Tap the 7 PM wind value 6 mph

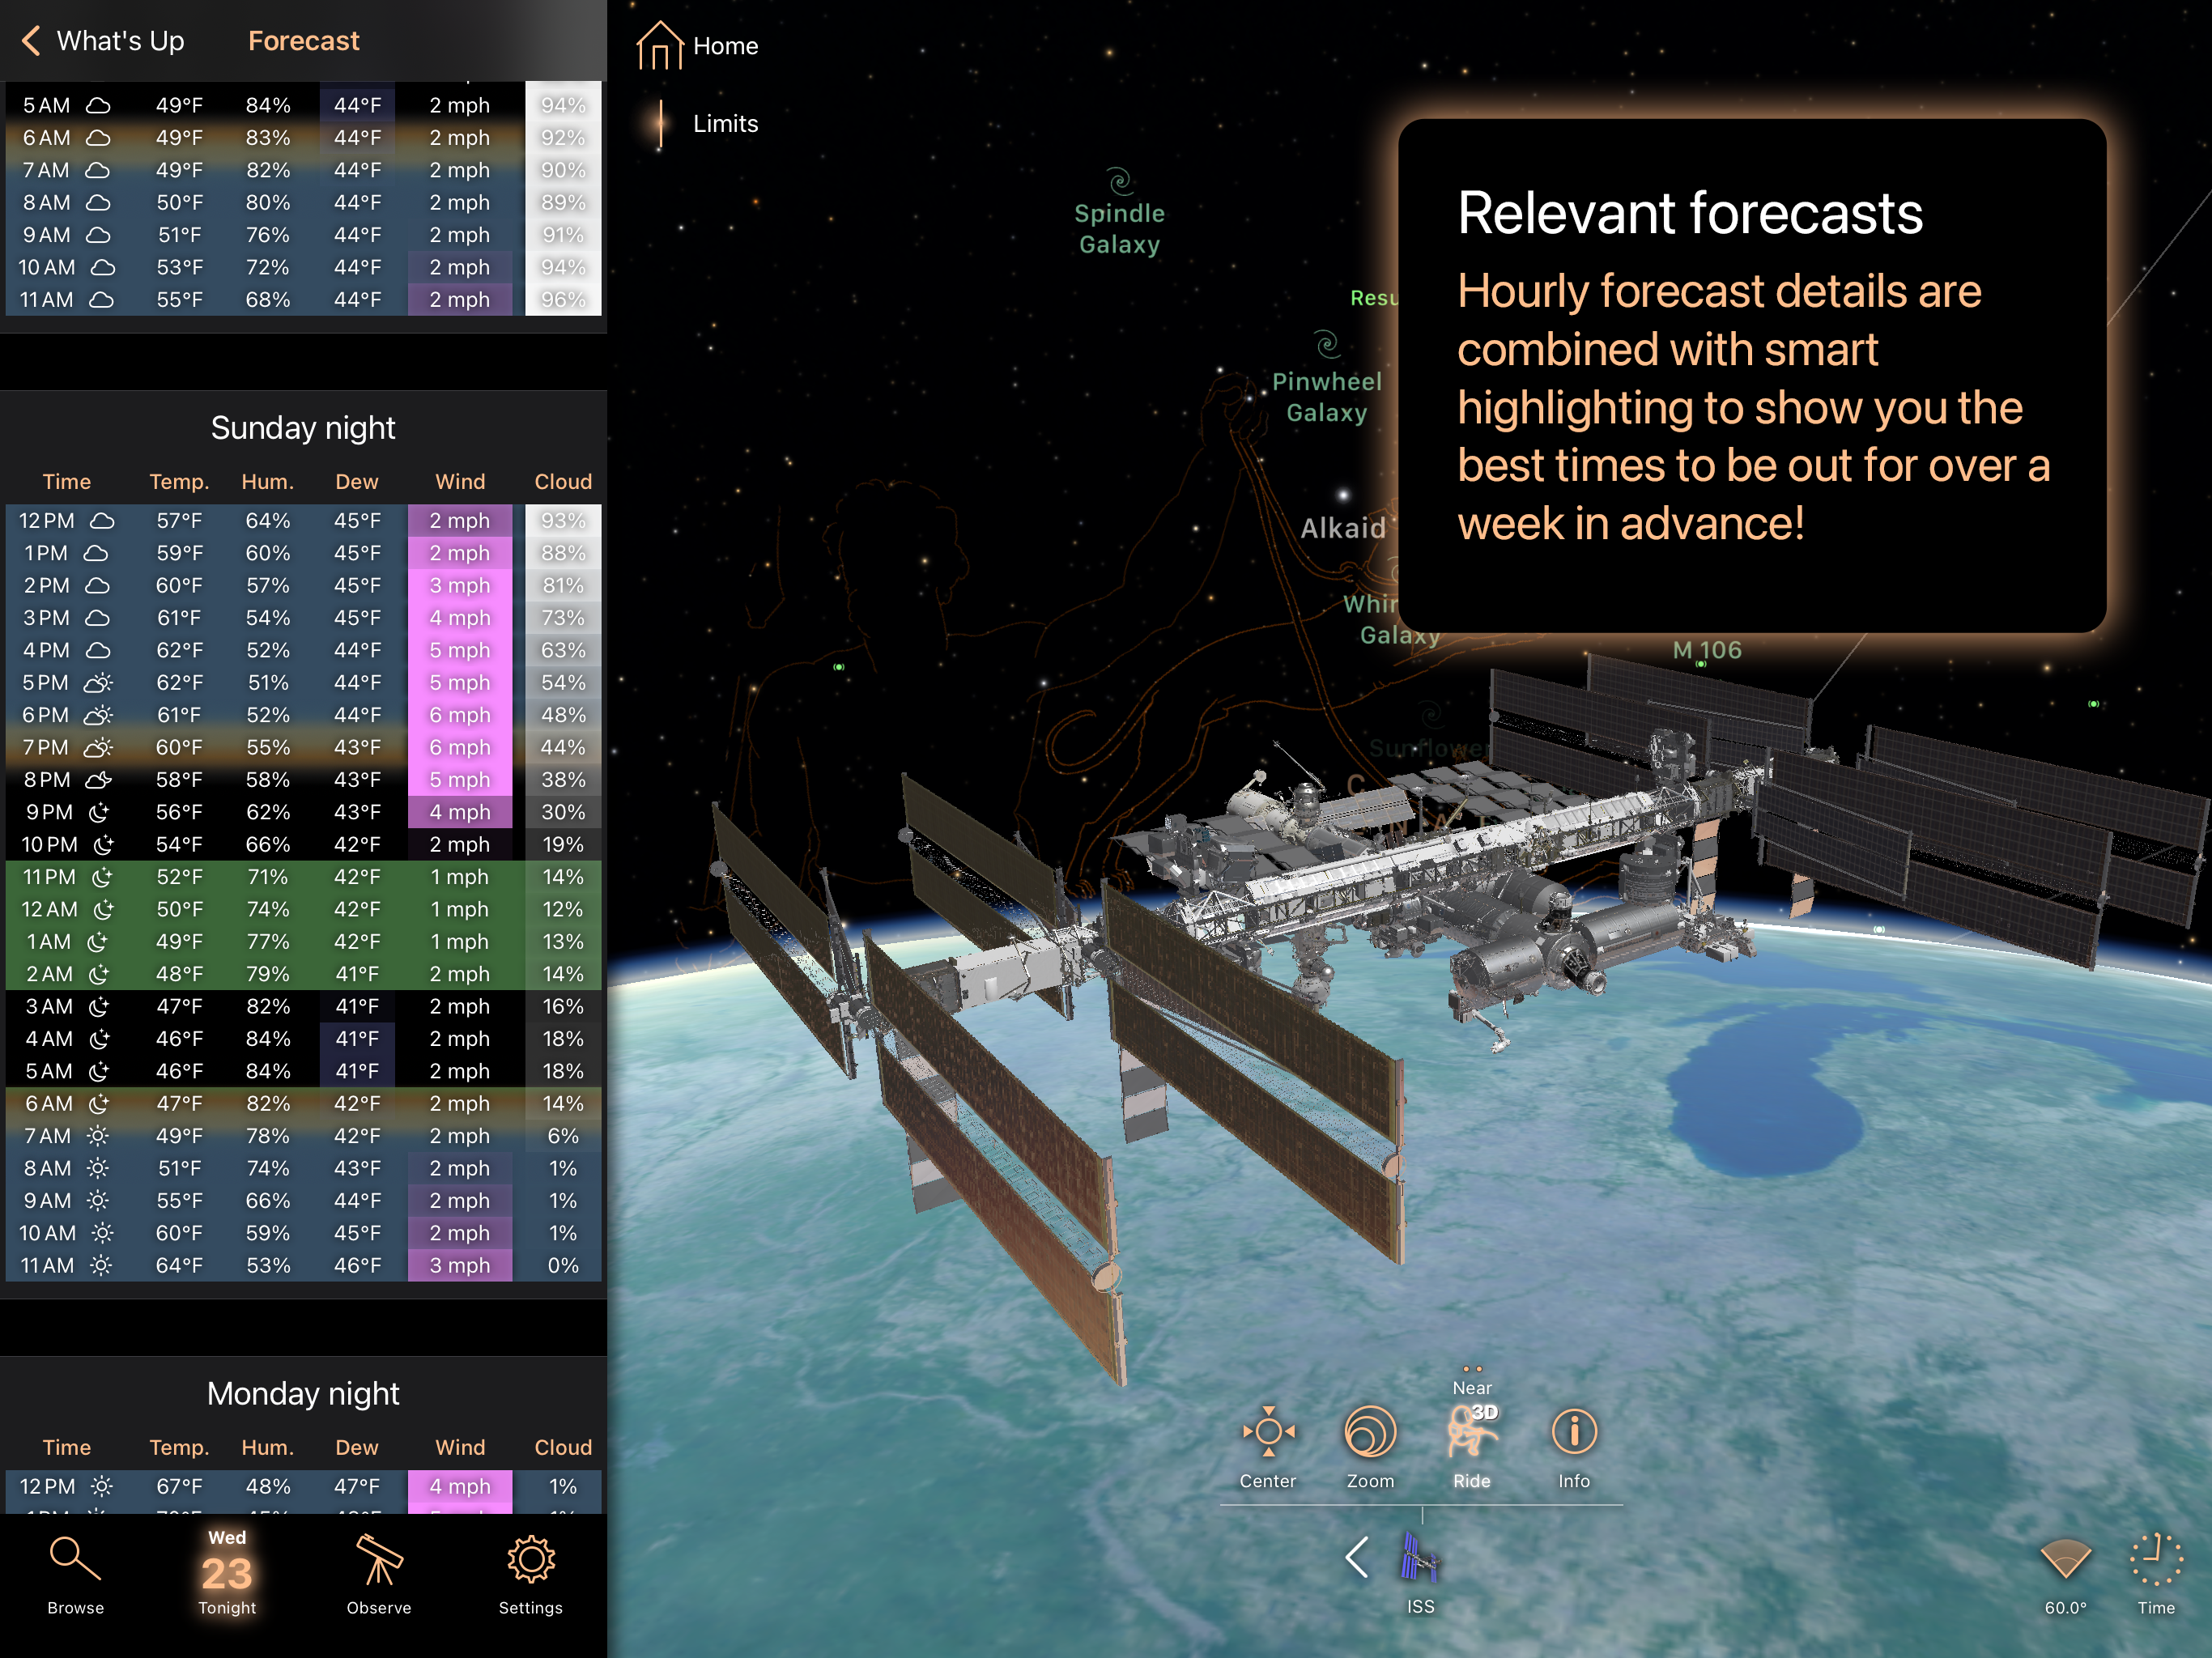pyautogui.click(x=460, y=747)
